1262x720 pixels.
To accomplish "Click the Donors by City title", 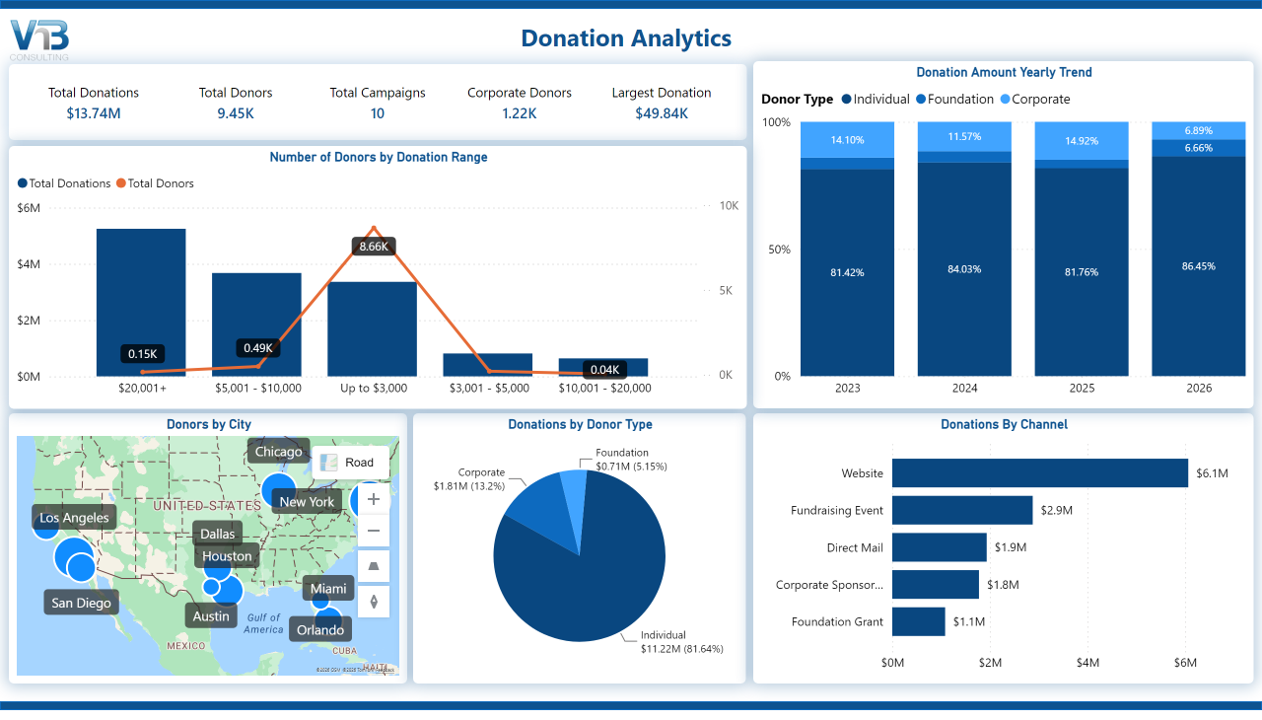I will tap(209, 424).
